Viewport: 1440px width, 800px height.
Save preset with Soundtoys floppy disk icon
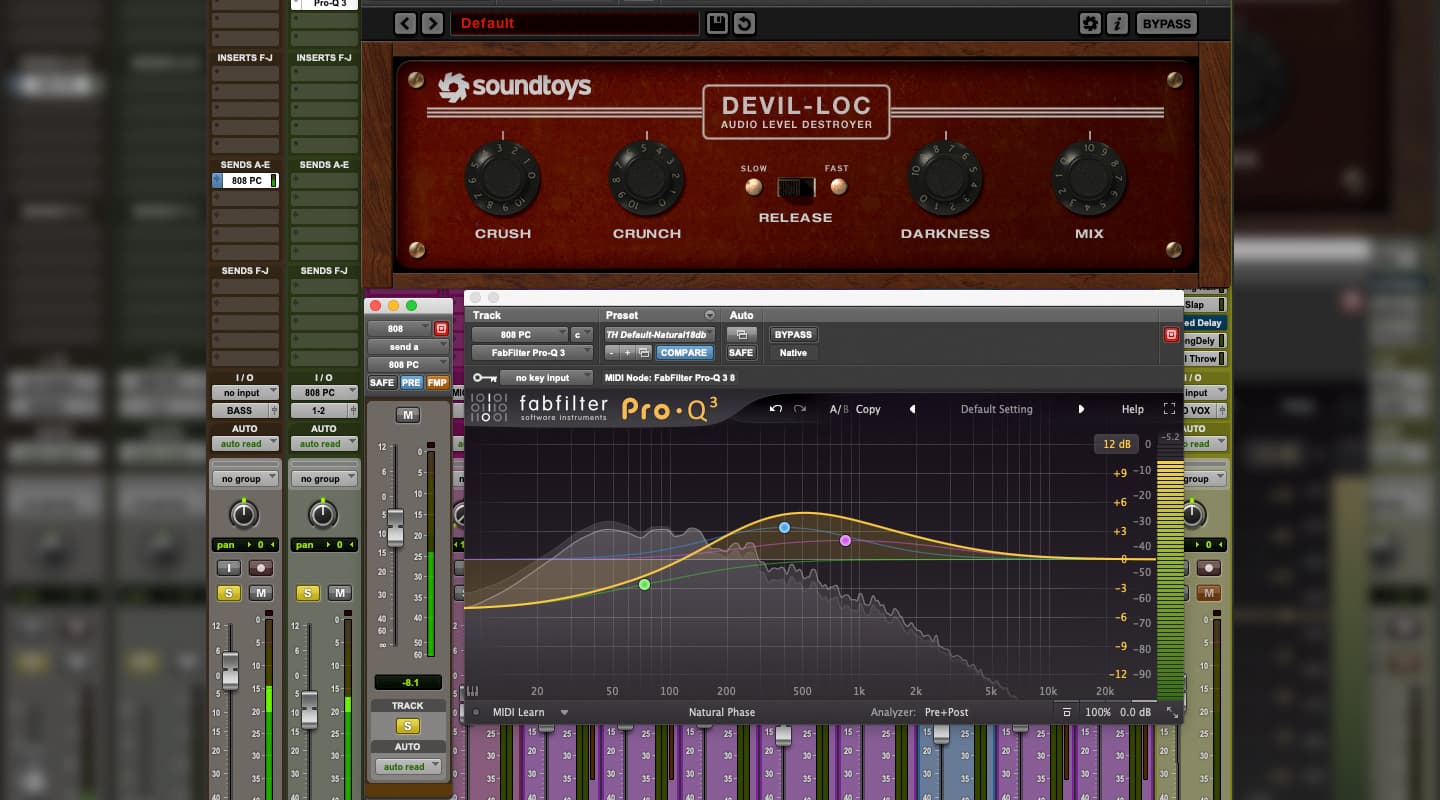point(717,23)
